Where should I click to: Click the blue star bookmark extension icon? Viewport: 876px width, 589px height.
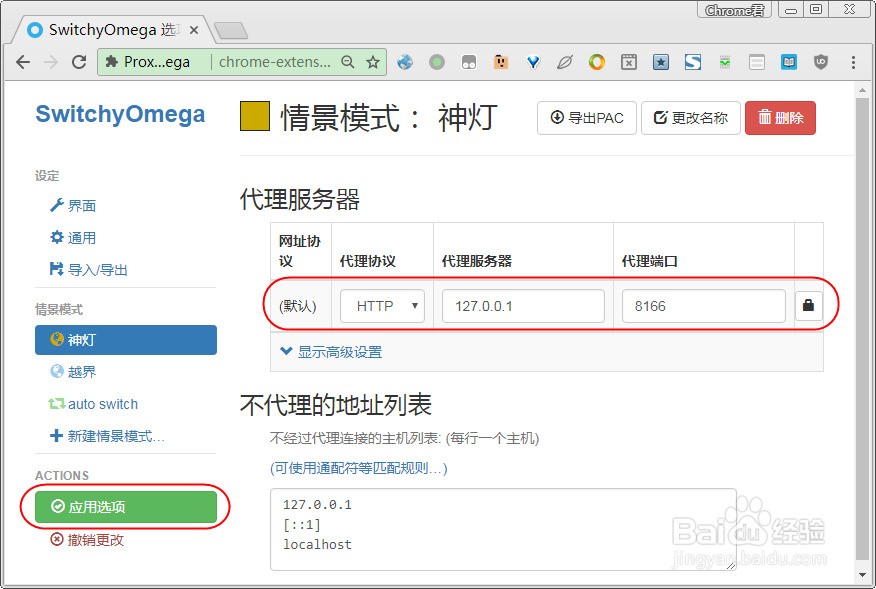(x=661, y=62)
